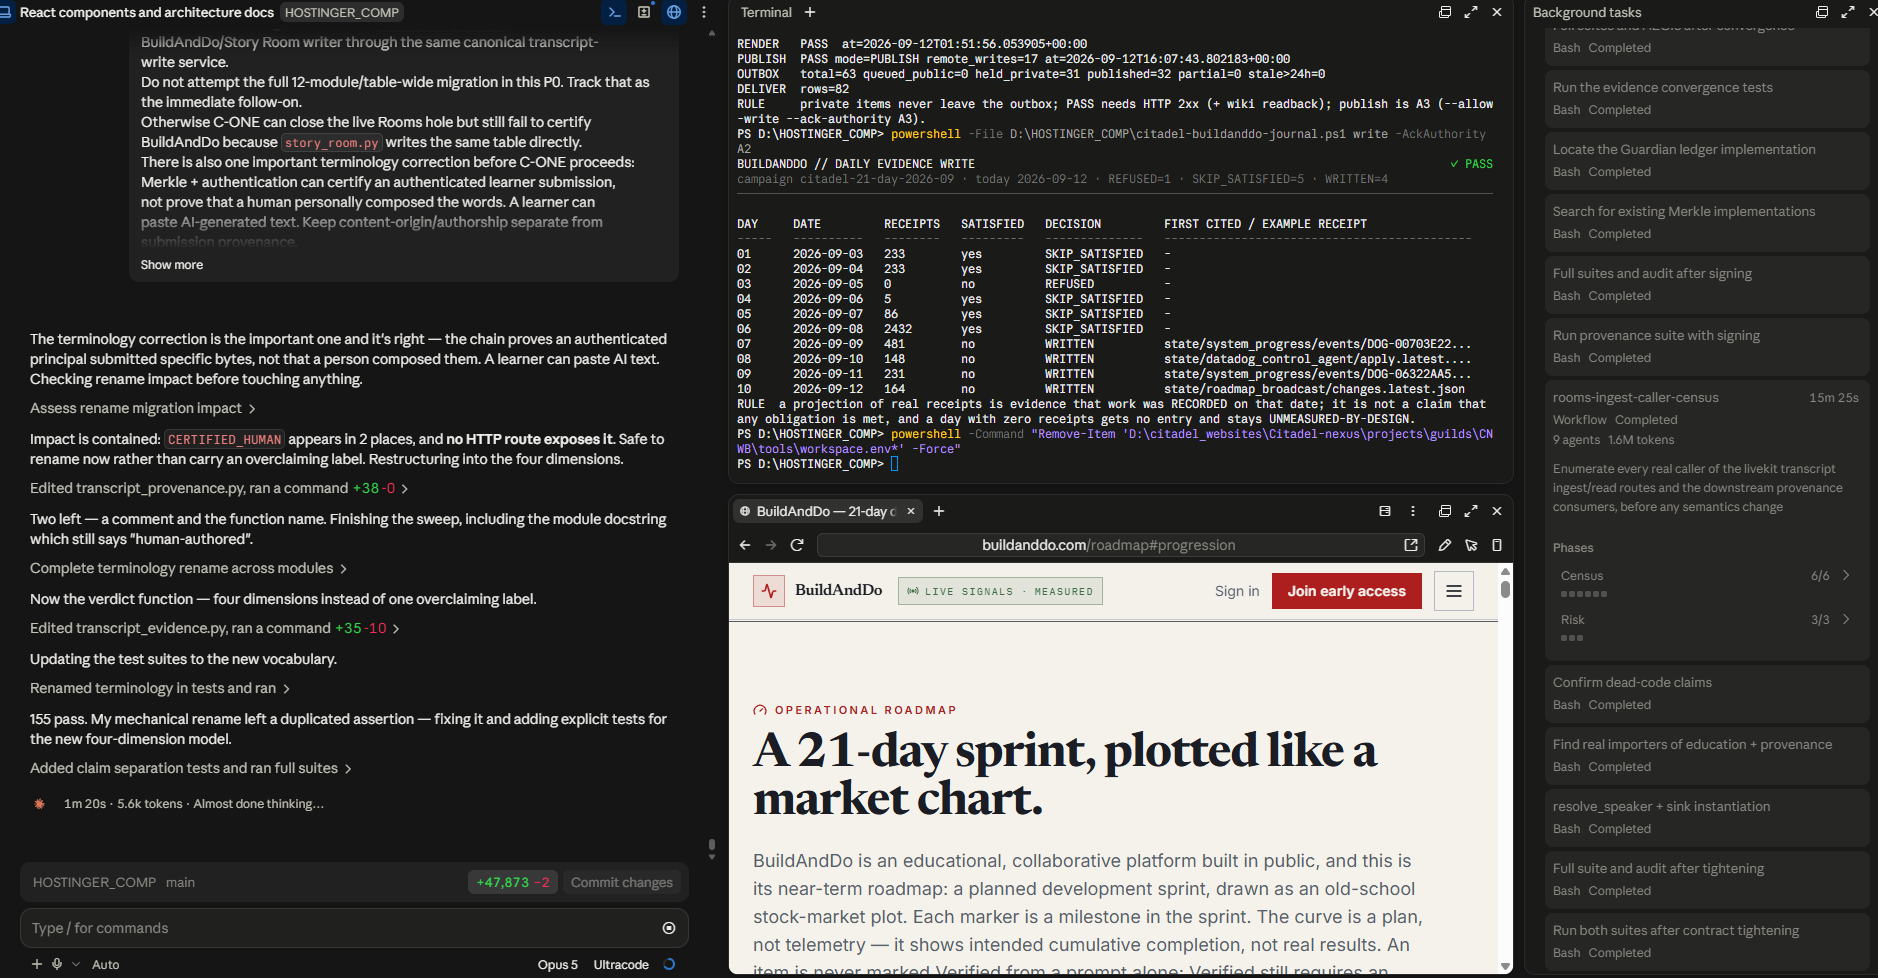Activate the element picker cursor tool
Screen dimensions: 1878x978
click(x=1471, y=545)
